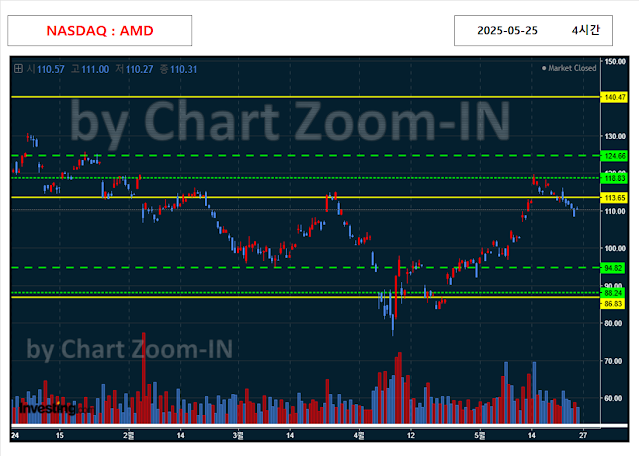
Task: Click the 5월 month marker on axis
Action: [x=480, y=436]
